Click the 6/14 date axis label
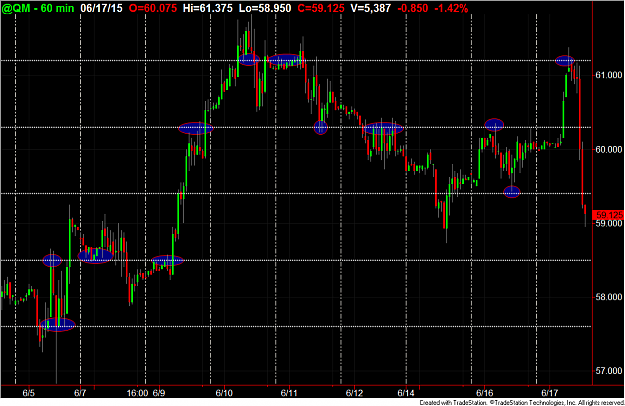 tap(406, 393)
